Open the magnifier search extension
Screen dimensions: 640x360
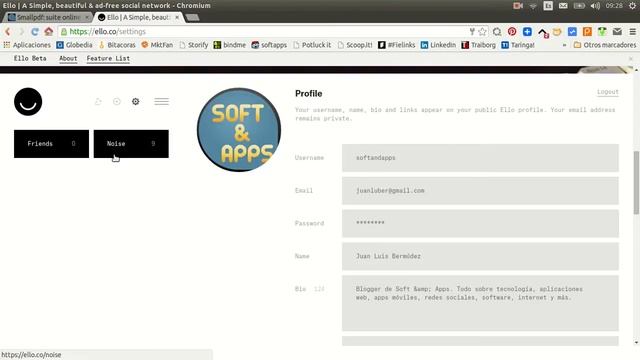tap(497, 31)
